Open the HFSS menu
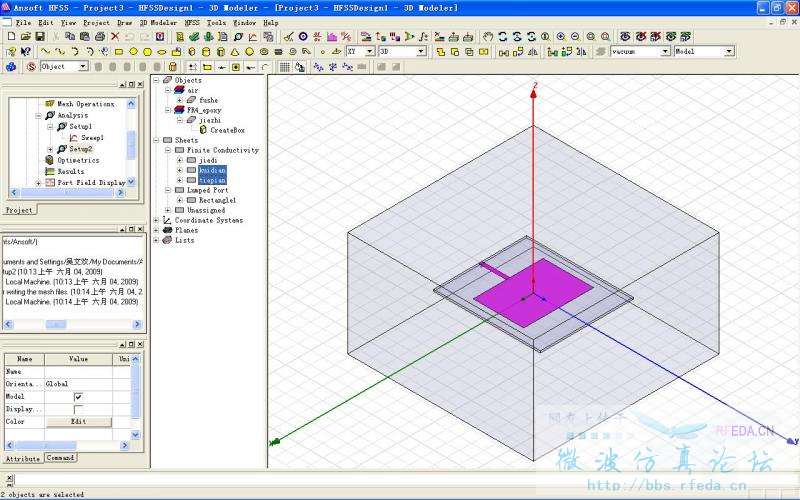This screenshot has height=500, width=800. click(x=192, y=22)
